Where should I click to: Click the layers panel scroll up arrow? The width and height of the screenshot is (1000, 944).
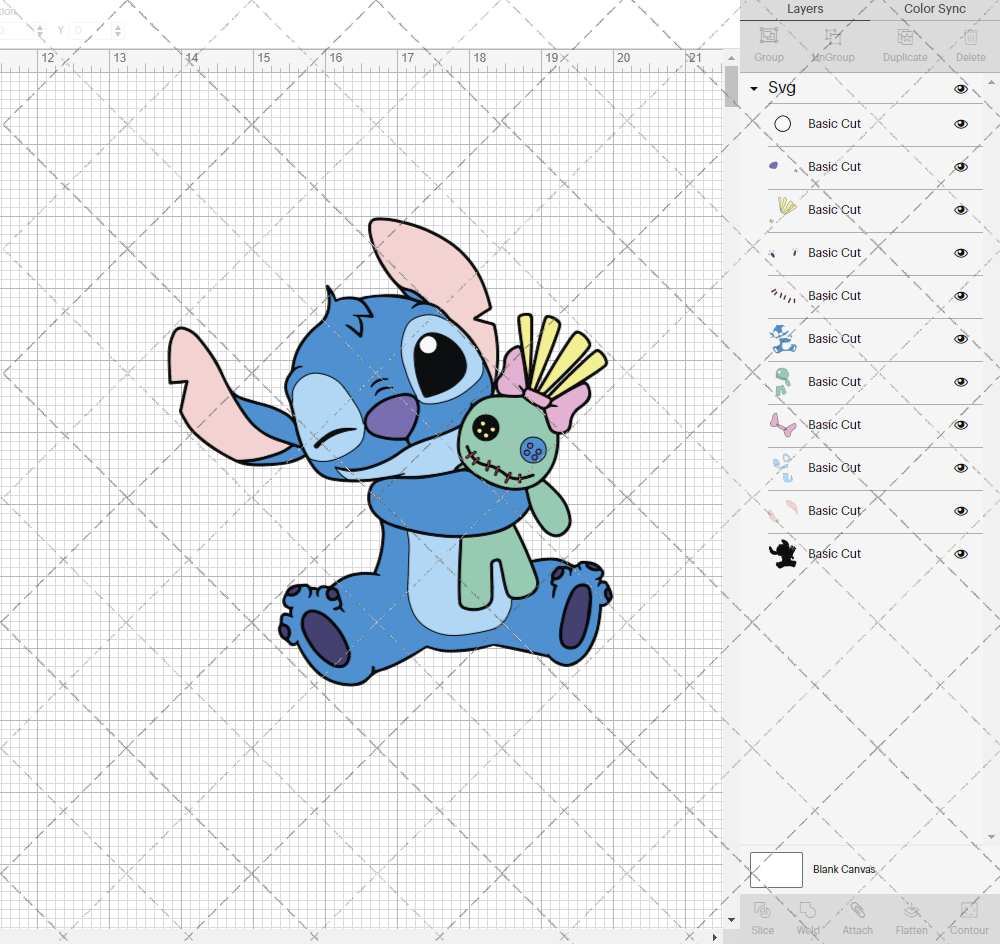pos(990,82)
